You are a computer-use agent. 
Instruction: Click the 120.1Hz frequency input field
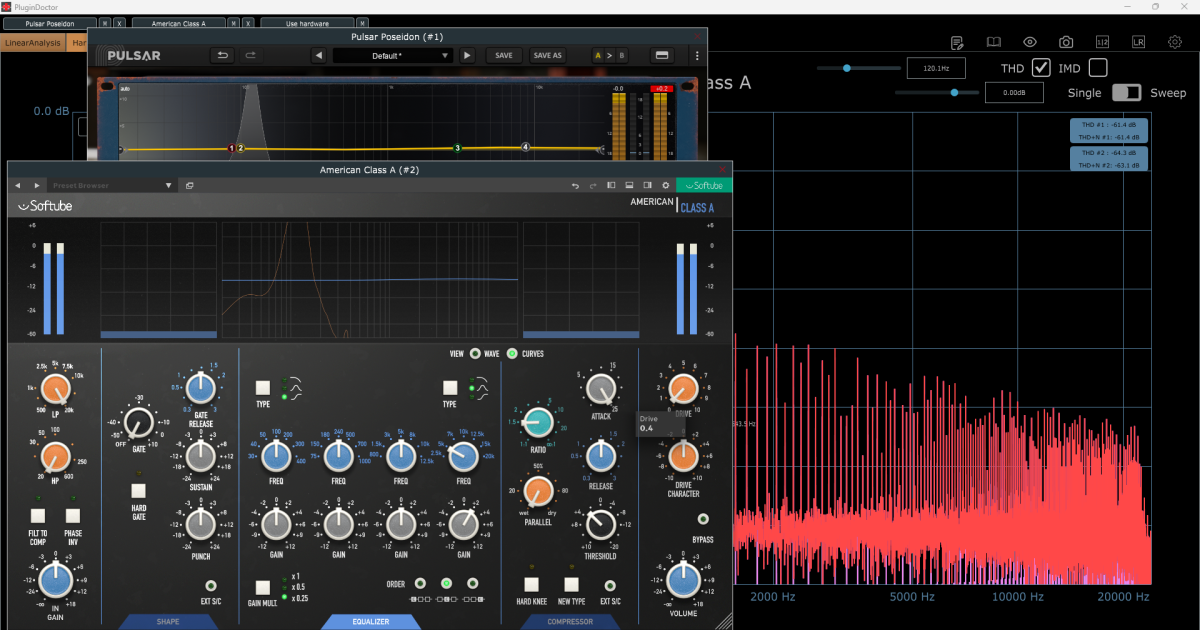point(936,68)
